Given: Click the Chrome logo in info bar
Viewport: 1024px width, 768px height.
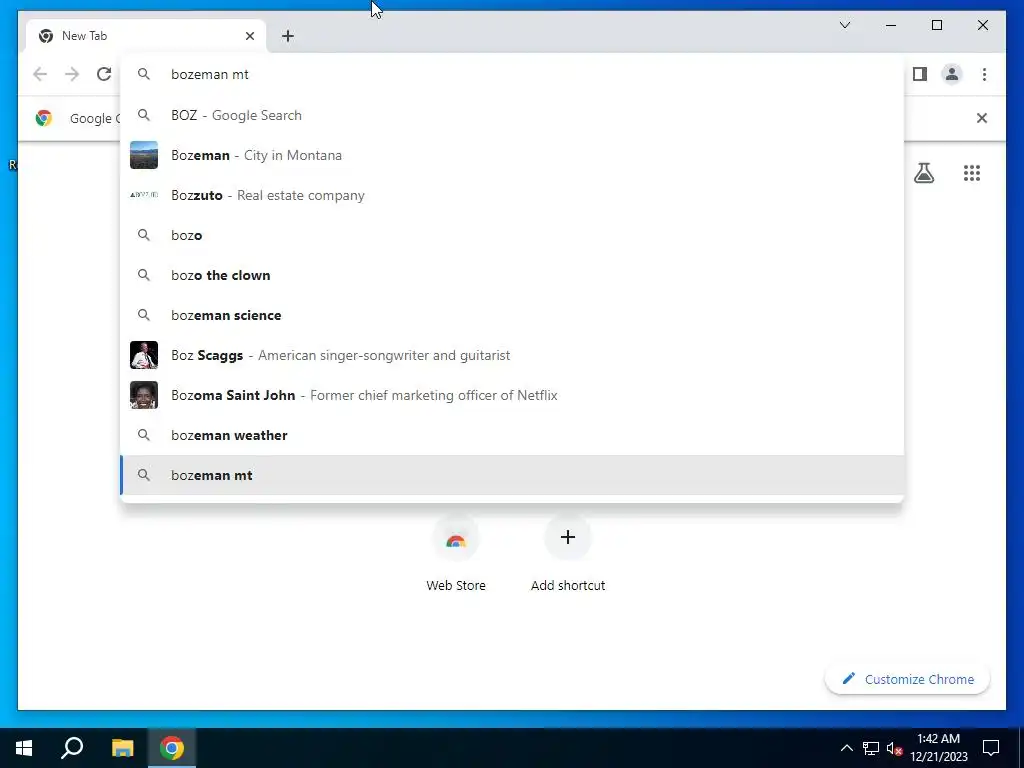Looking at the screenshot, I should [44, 118].
